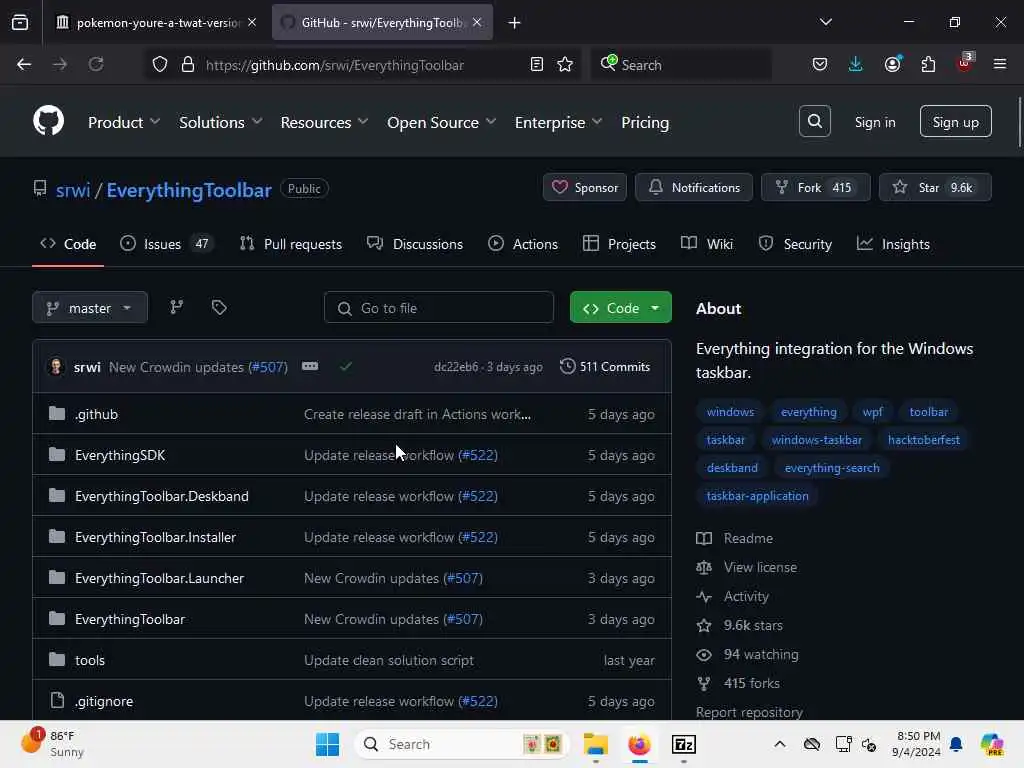Expand commit message ellipsis for srwi commit
Image resolution: width=1024 pixels, height=768 pixels.
[310, 366]
